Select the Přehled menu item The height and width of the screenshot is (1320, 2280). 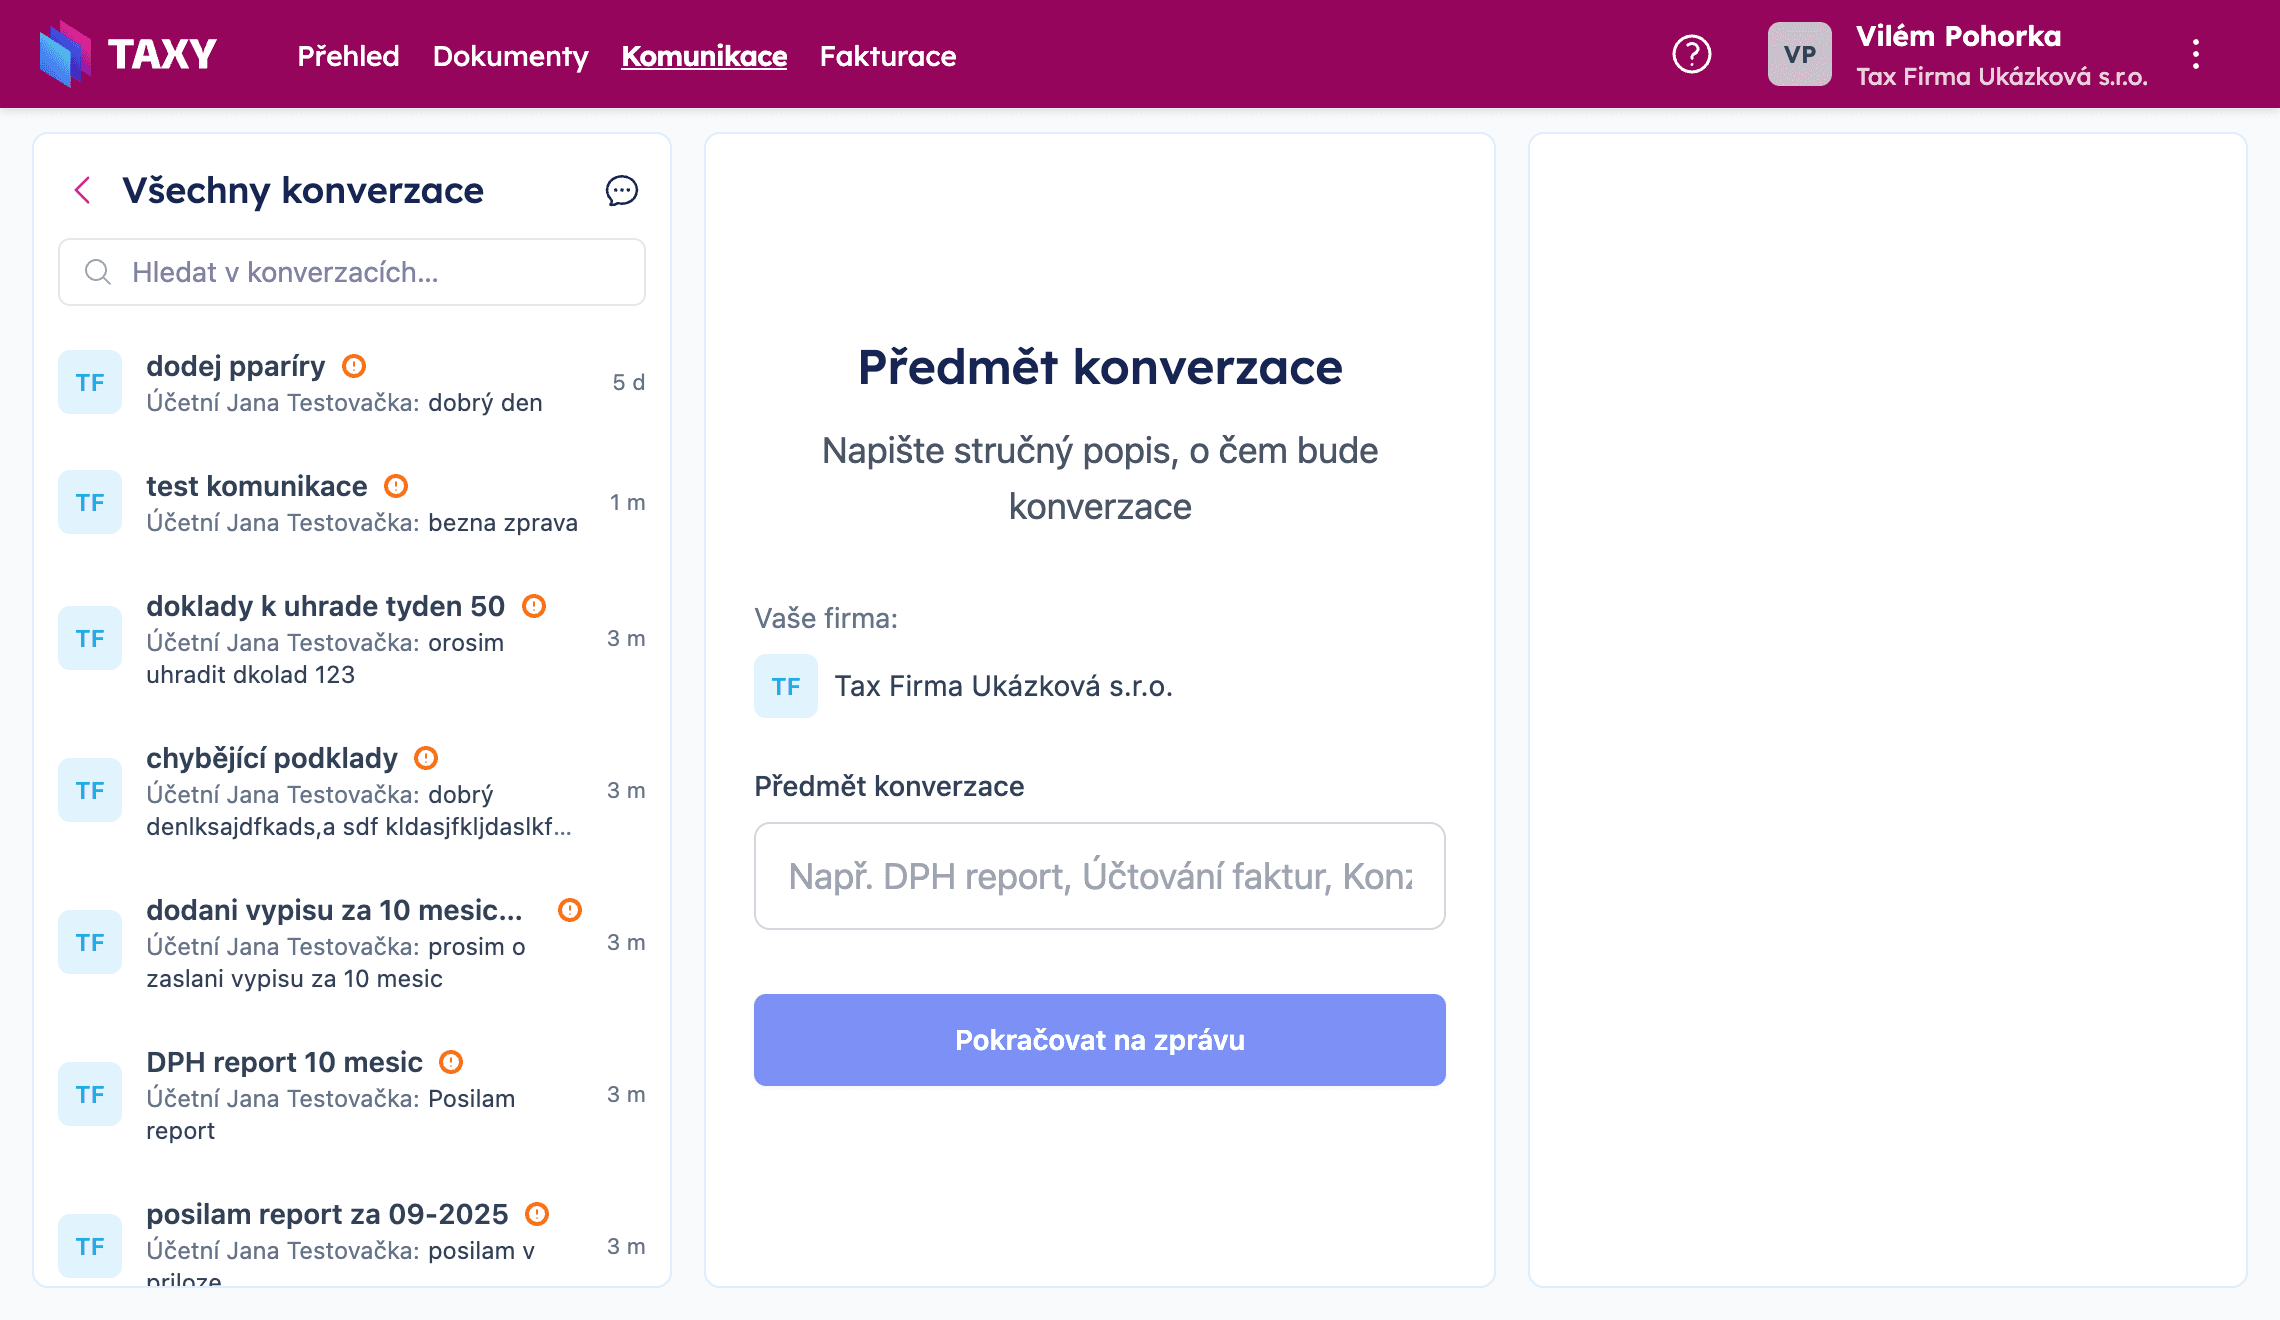(348, 56)
